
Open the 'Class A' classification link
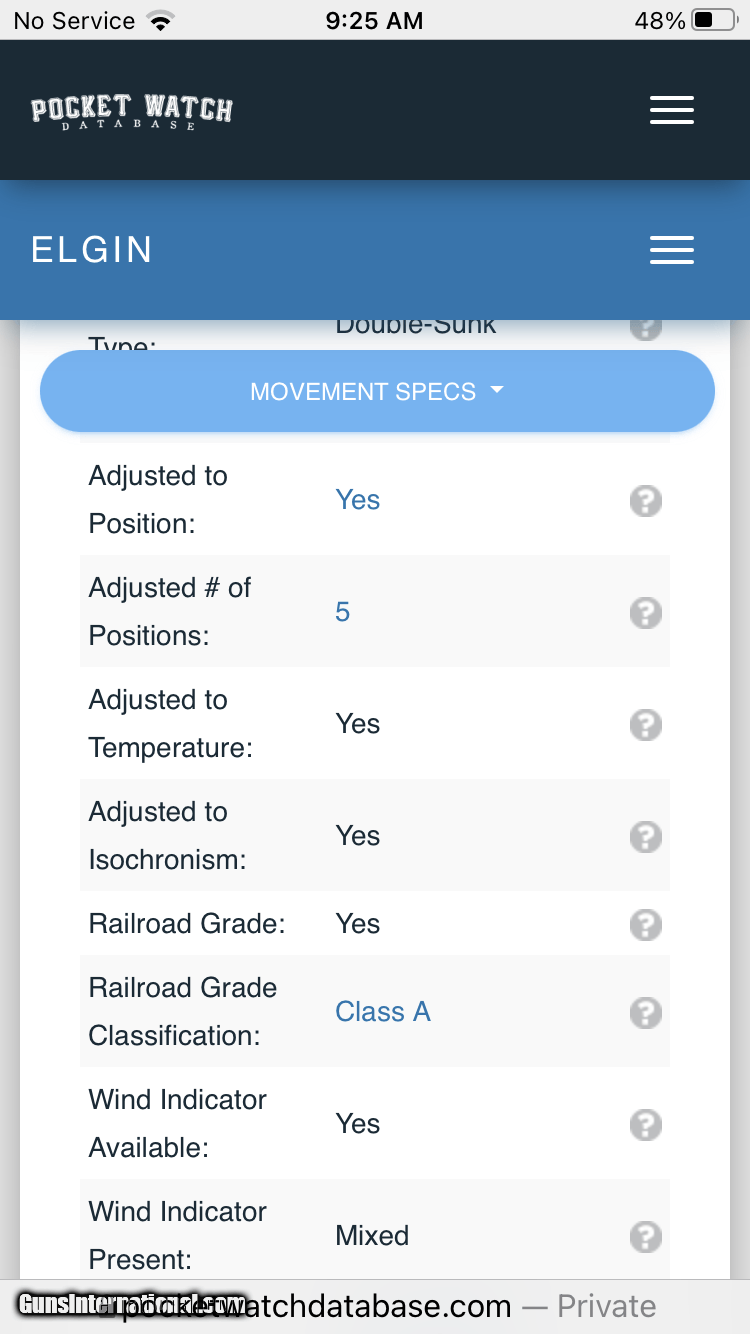[382, 1012]
